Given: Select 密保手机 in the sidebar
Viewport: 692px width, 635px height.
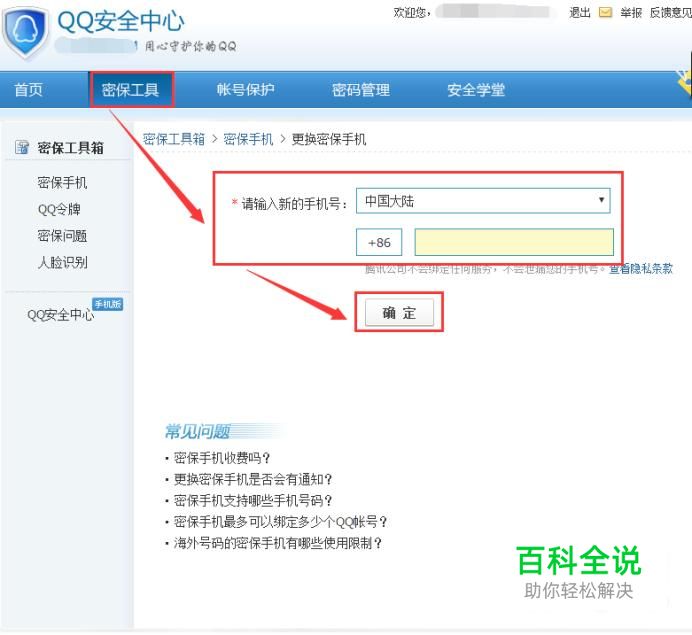Looking at the screenshot, I should pos(62,182).
